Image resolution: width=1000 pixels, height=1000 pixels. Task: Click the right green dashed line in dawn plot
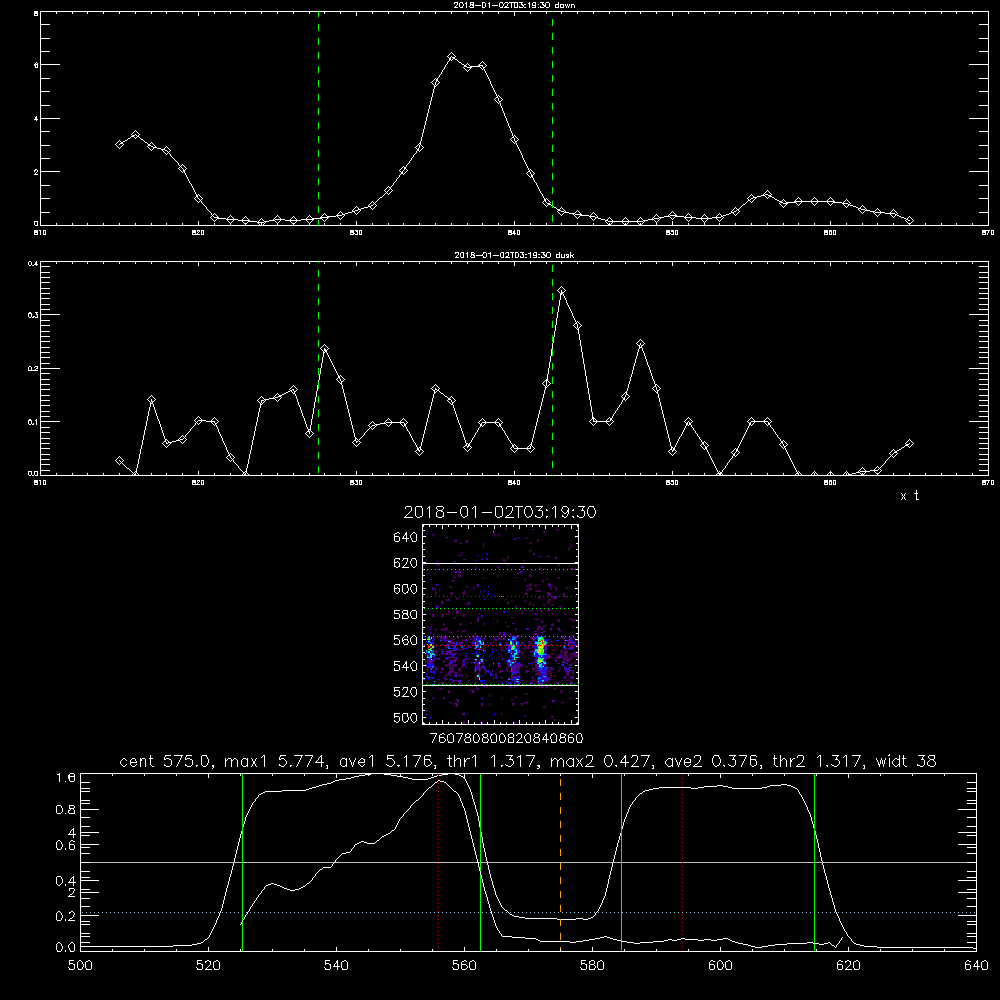pyautogui.click(x=552, y=118)
